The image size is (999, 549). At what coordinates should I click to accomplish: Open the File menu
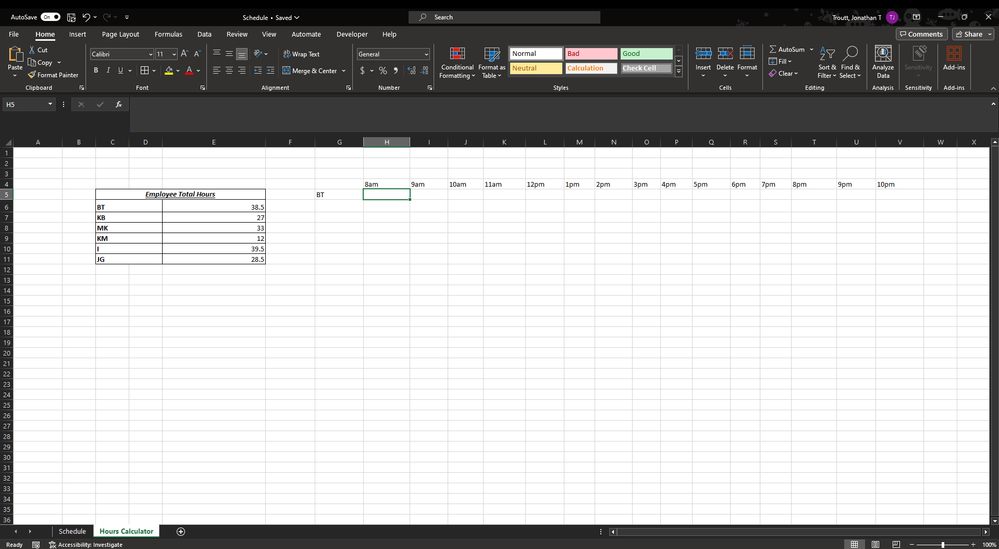(13, 34)
